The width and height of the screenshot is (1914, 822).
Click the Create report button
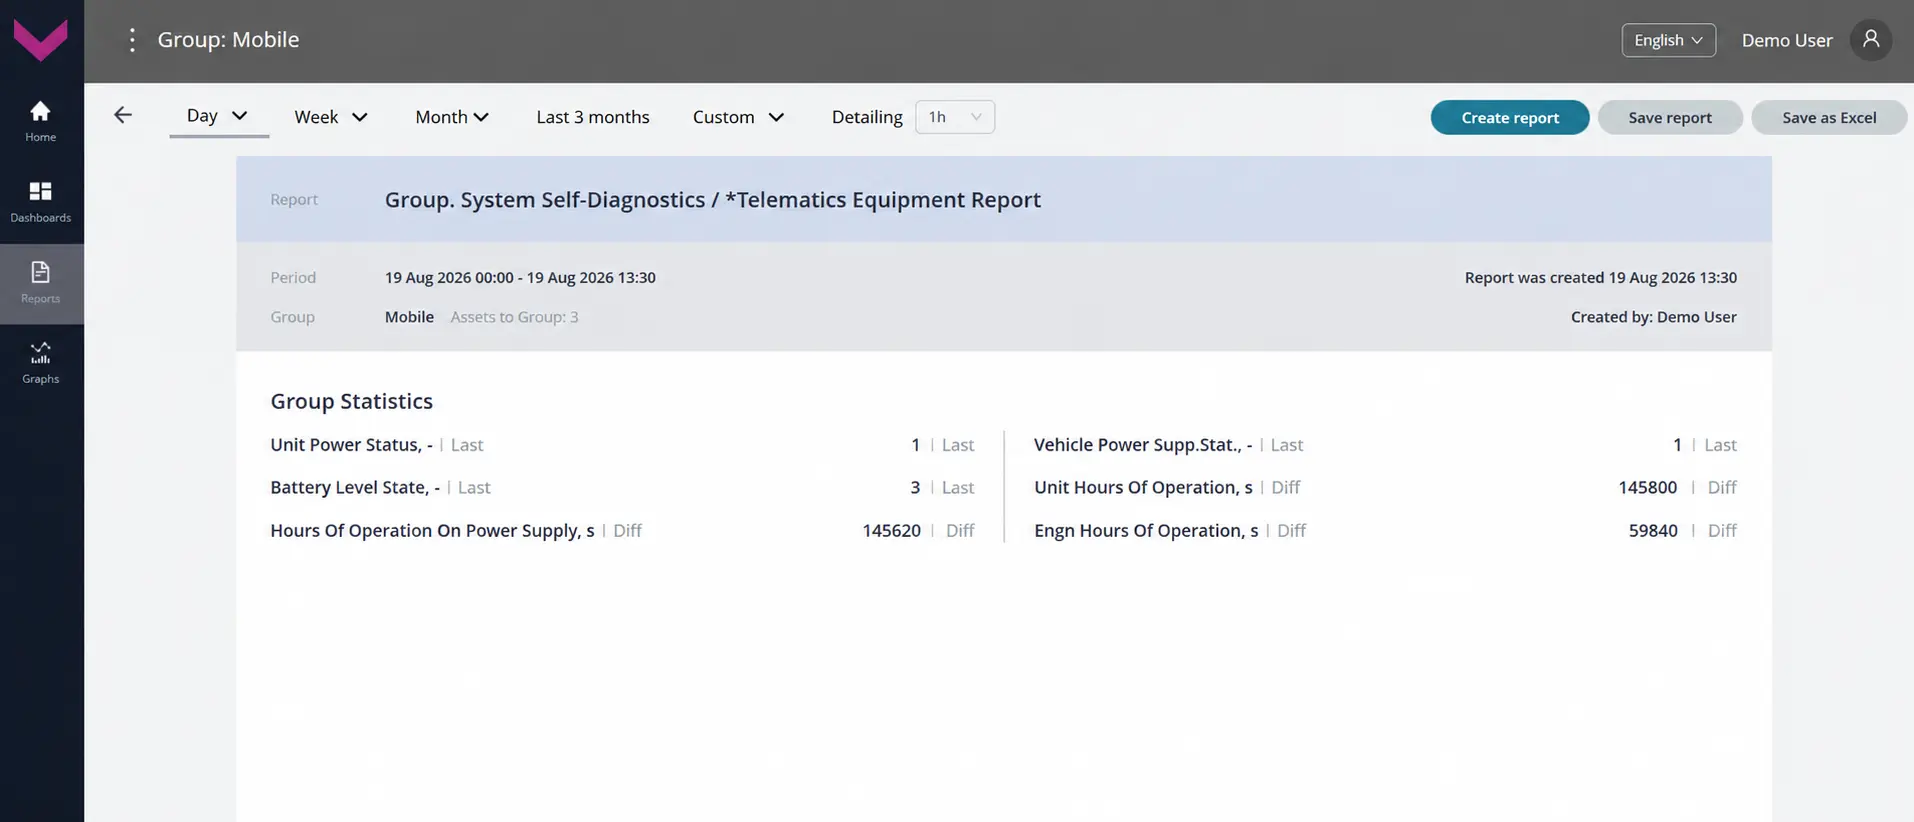[x=1510, y=117]
